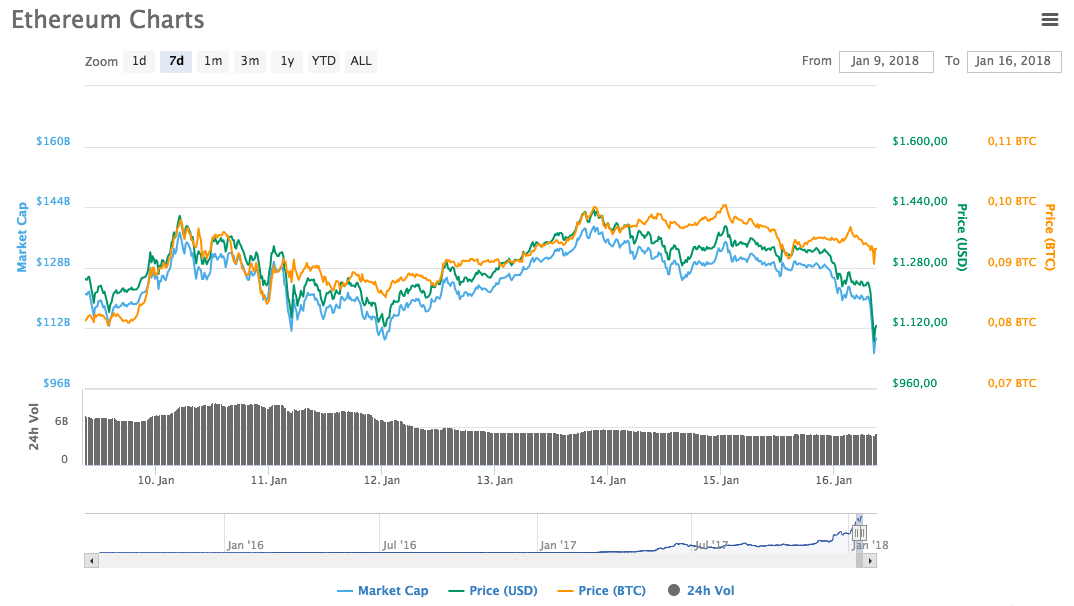1074x606 pixels.
Task: Click the 11. Jan axis label
Action: click(268, 480)
